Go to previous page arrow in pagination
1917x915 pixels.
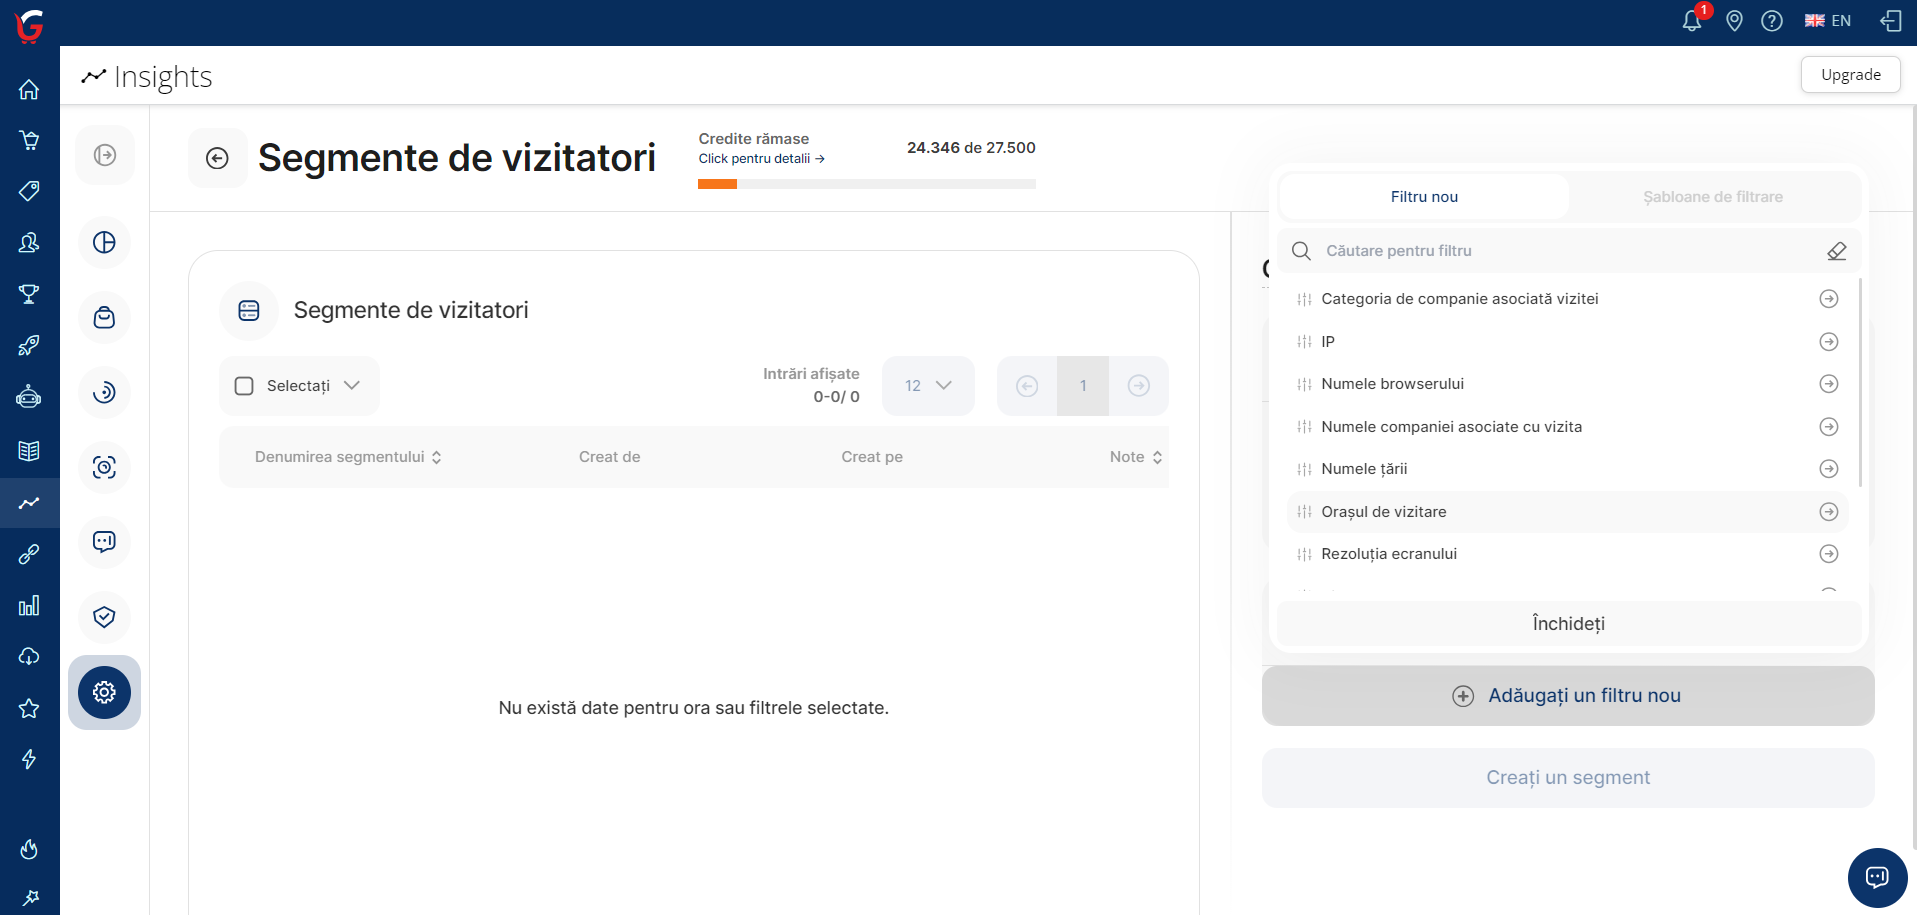[x=1027, y=386]
